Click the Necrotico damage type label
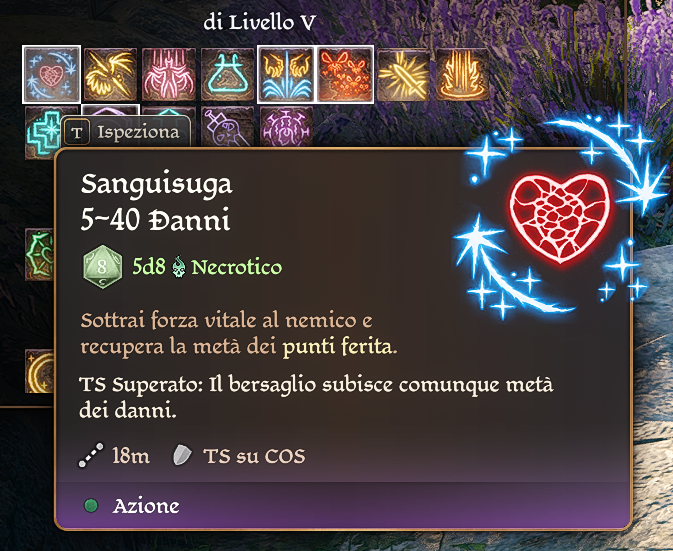This screenshot has width=673, height=551. coord(236,267)
